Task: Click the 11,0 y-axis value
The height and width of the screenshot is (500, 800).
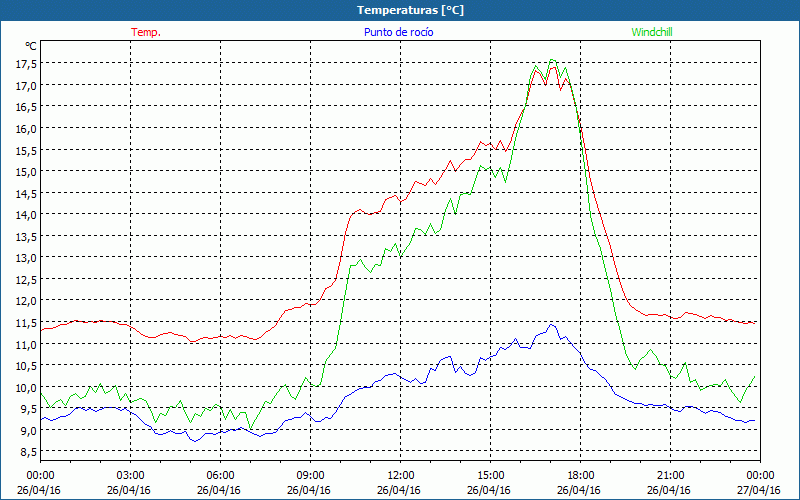Action: point(26,344)
